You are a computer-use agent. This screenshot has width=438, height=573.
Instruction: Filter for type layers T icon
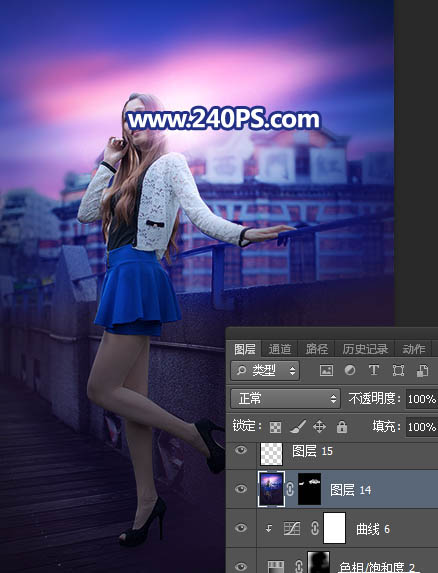373,371
